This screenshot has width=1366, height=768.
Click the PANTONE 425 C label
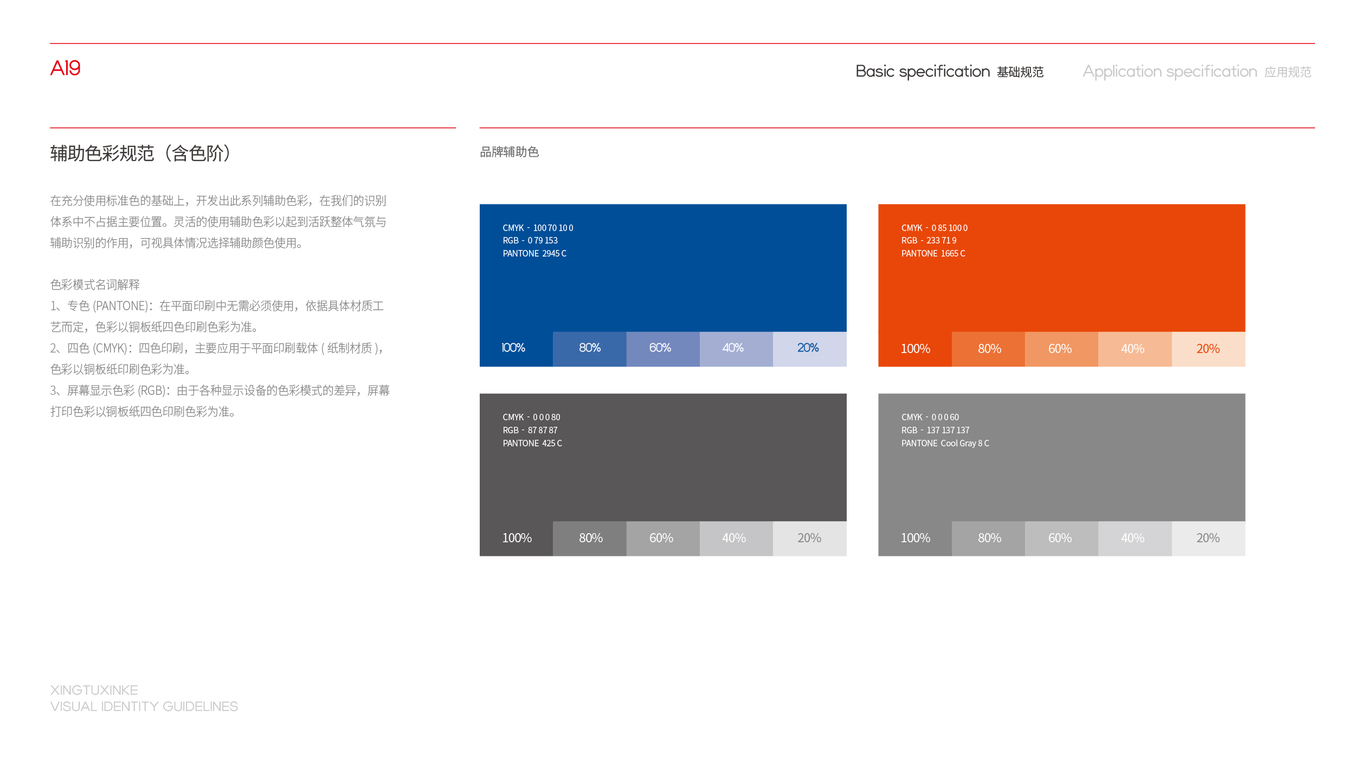532,443
